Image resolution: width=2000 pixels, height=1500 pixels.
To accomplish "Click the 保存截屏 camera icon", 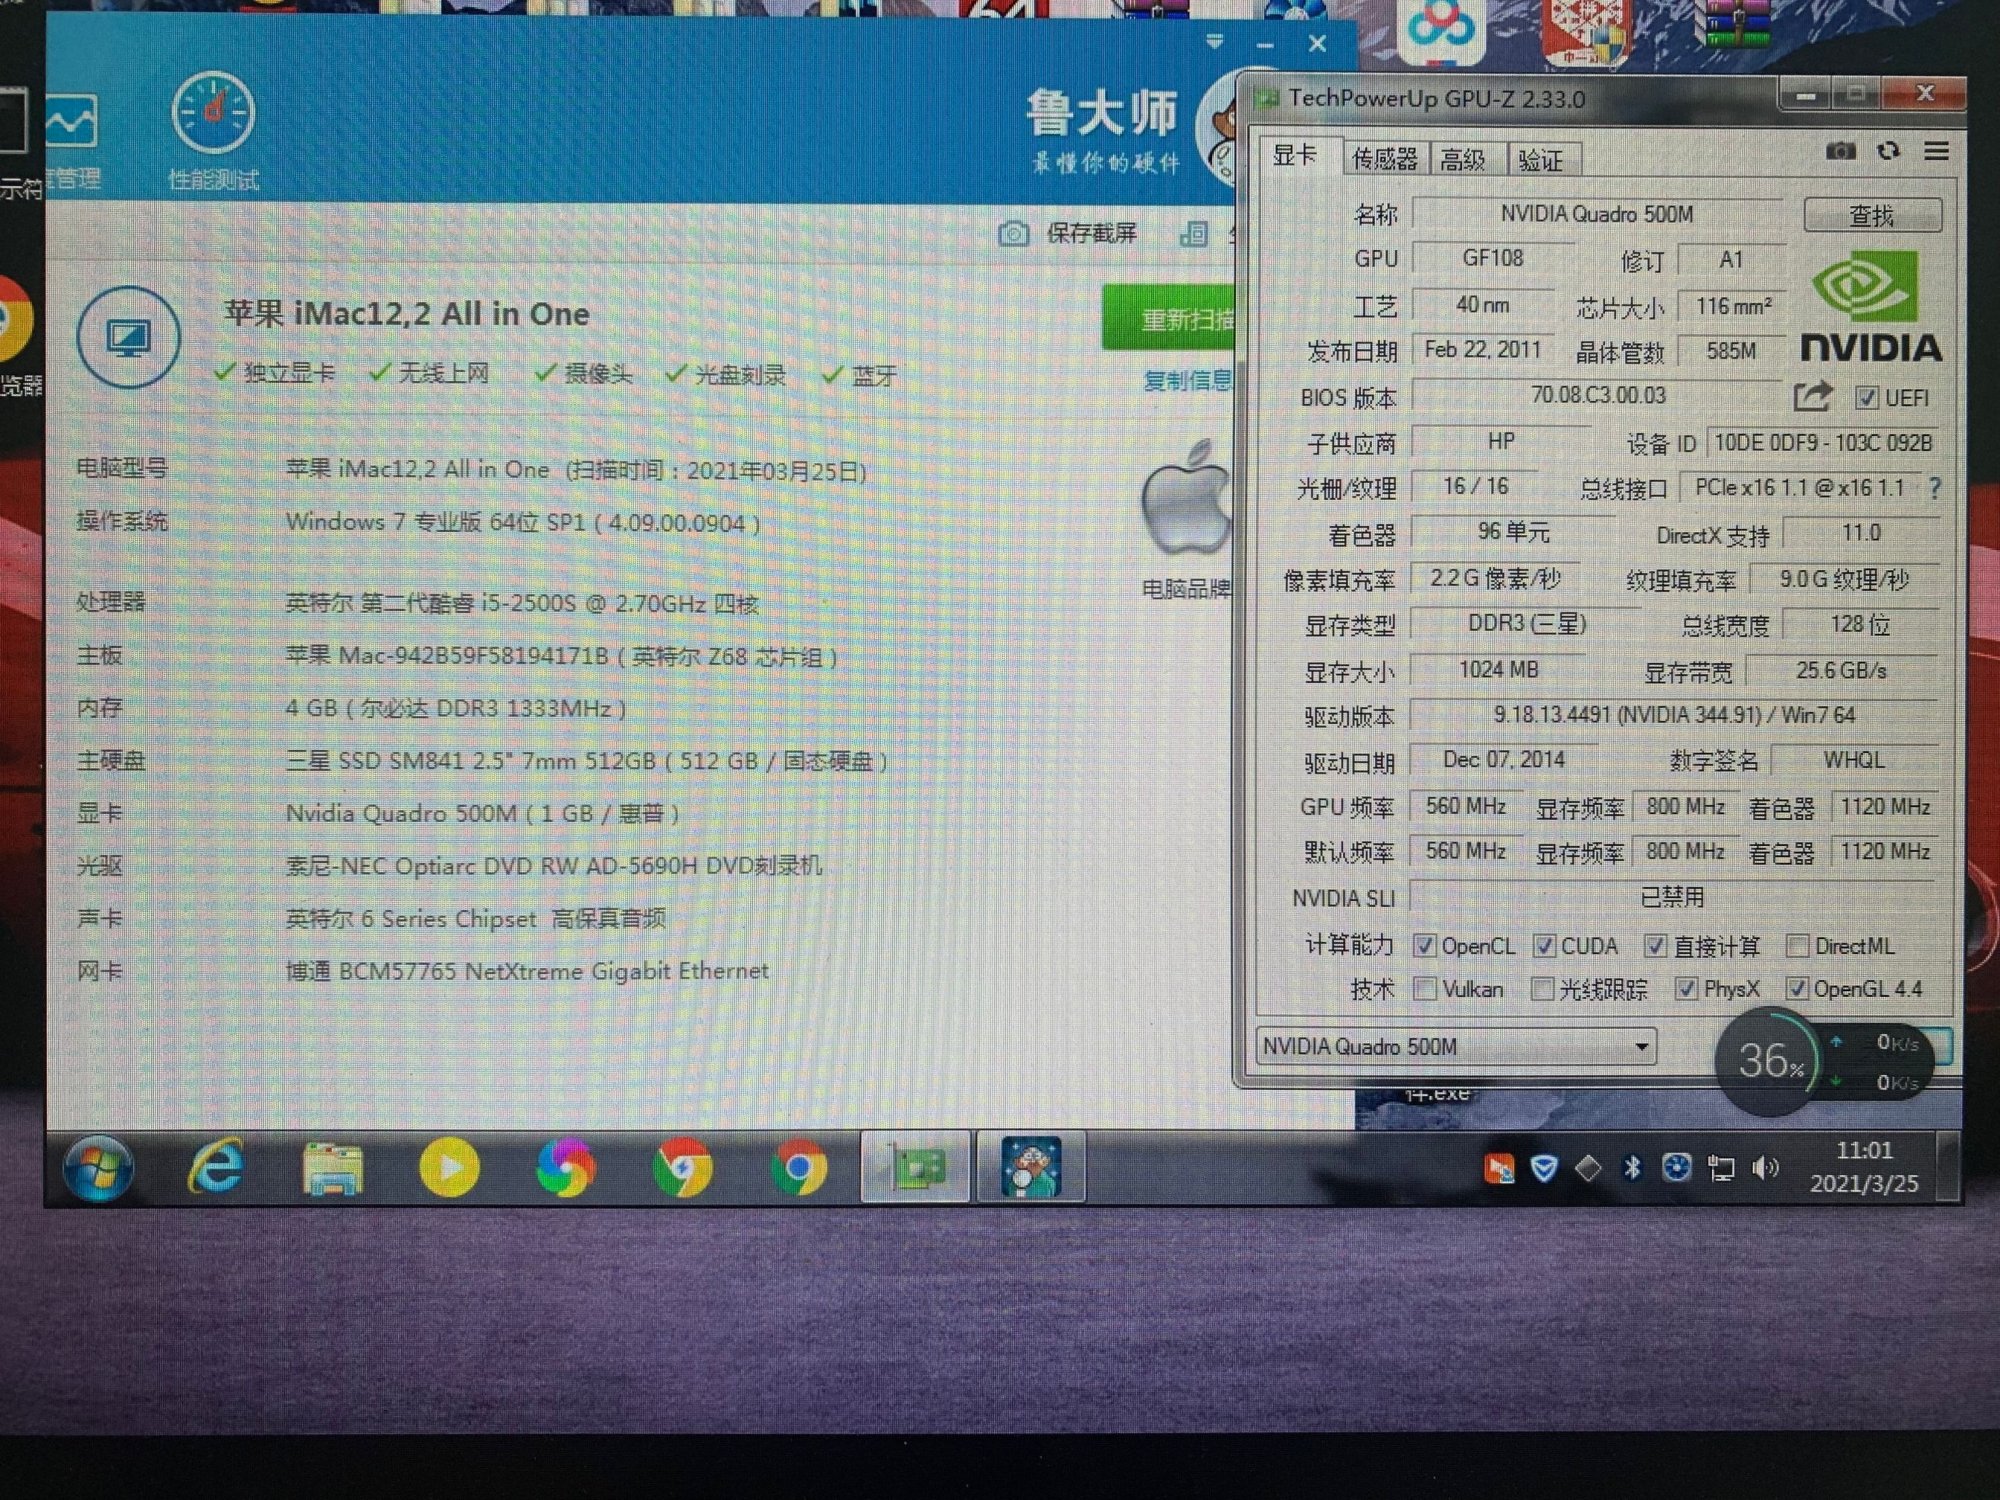I will coord(1013,234).
